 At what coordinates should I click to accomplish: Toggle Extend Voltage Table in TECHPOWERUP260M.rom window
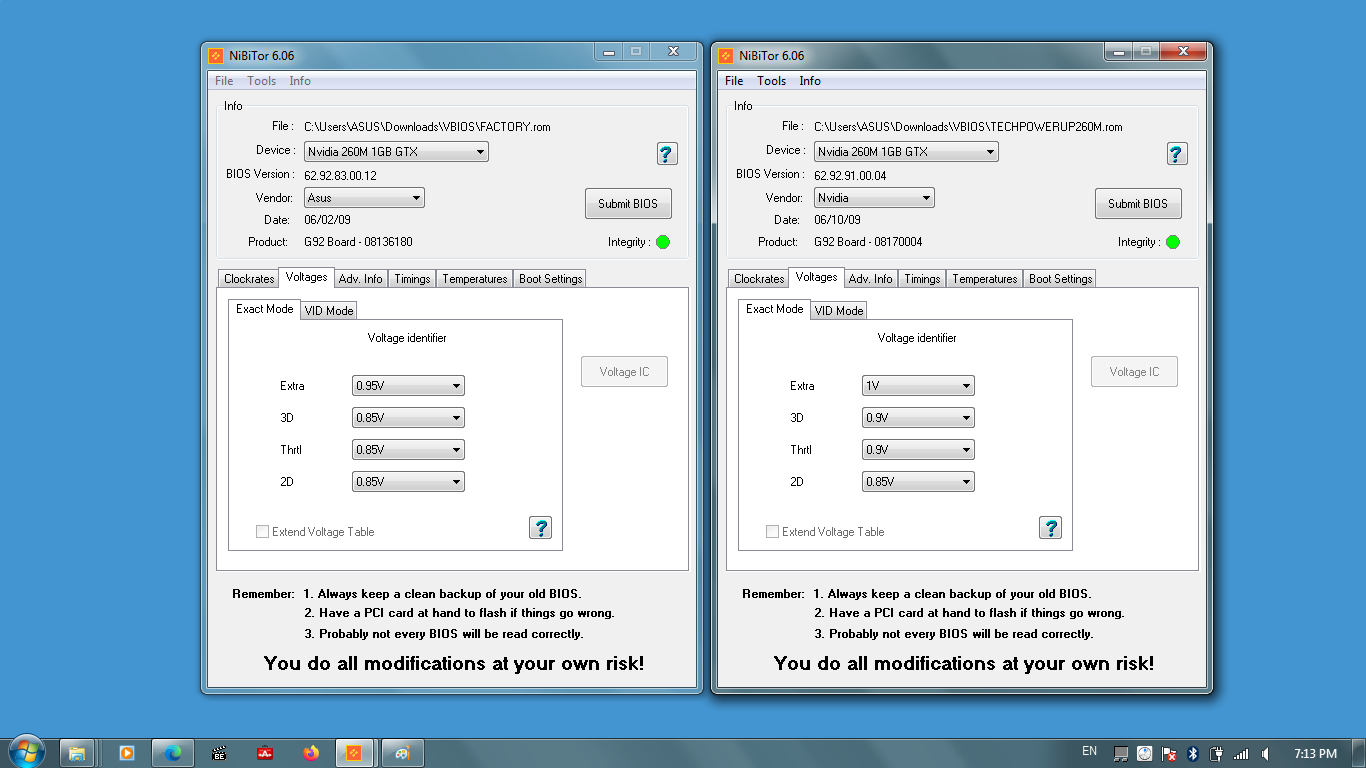click(x=825, y=532)
